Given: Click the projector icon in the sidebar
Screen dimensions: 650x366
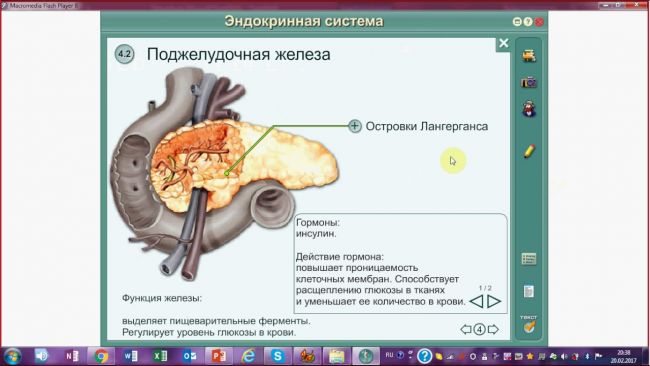Looking at the screenshot, I should (529, 56).
